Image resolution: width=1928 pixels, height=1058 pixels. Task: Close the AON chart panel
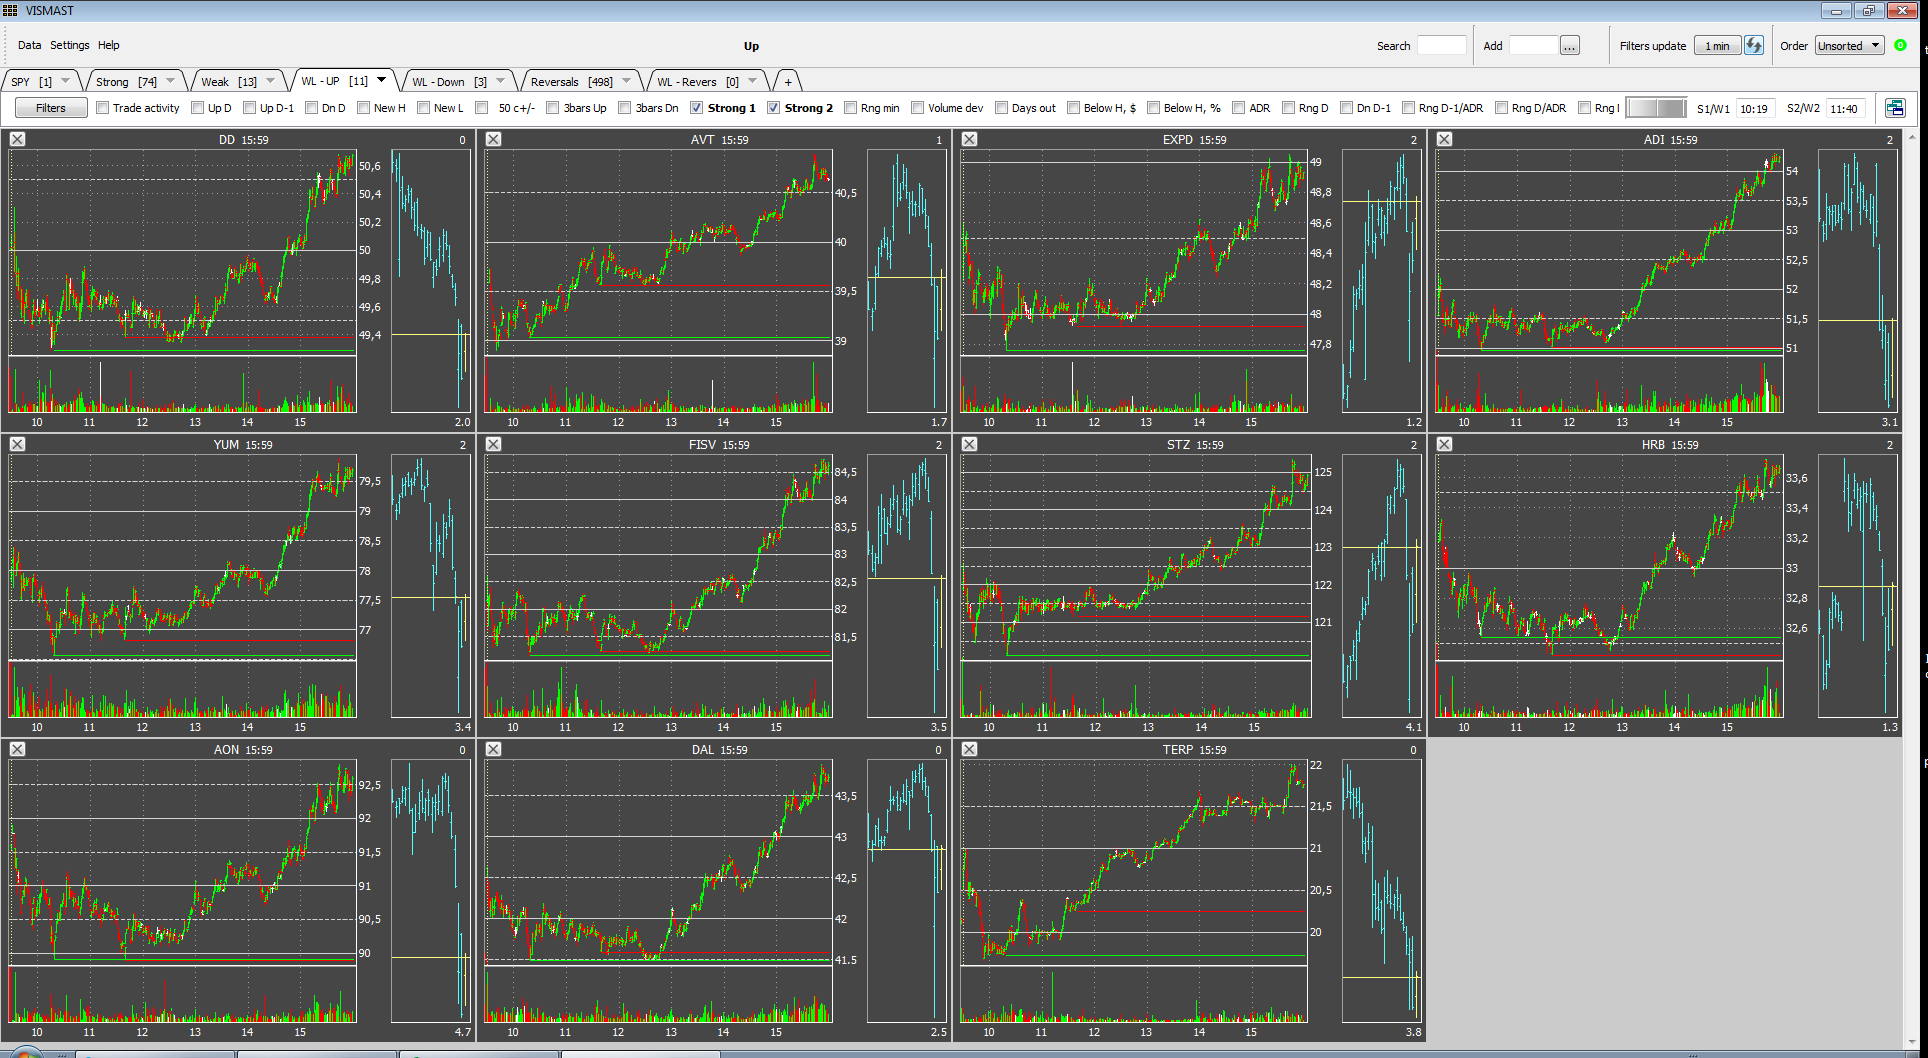tap(18, 750)
